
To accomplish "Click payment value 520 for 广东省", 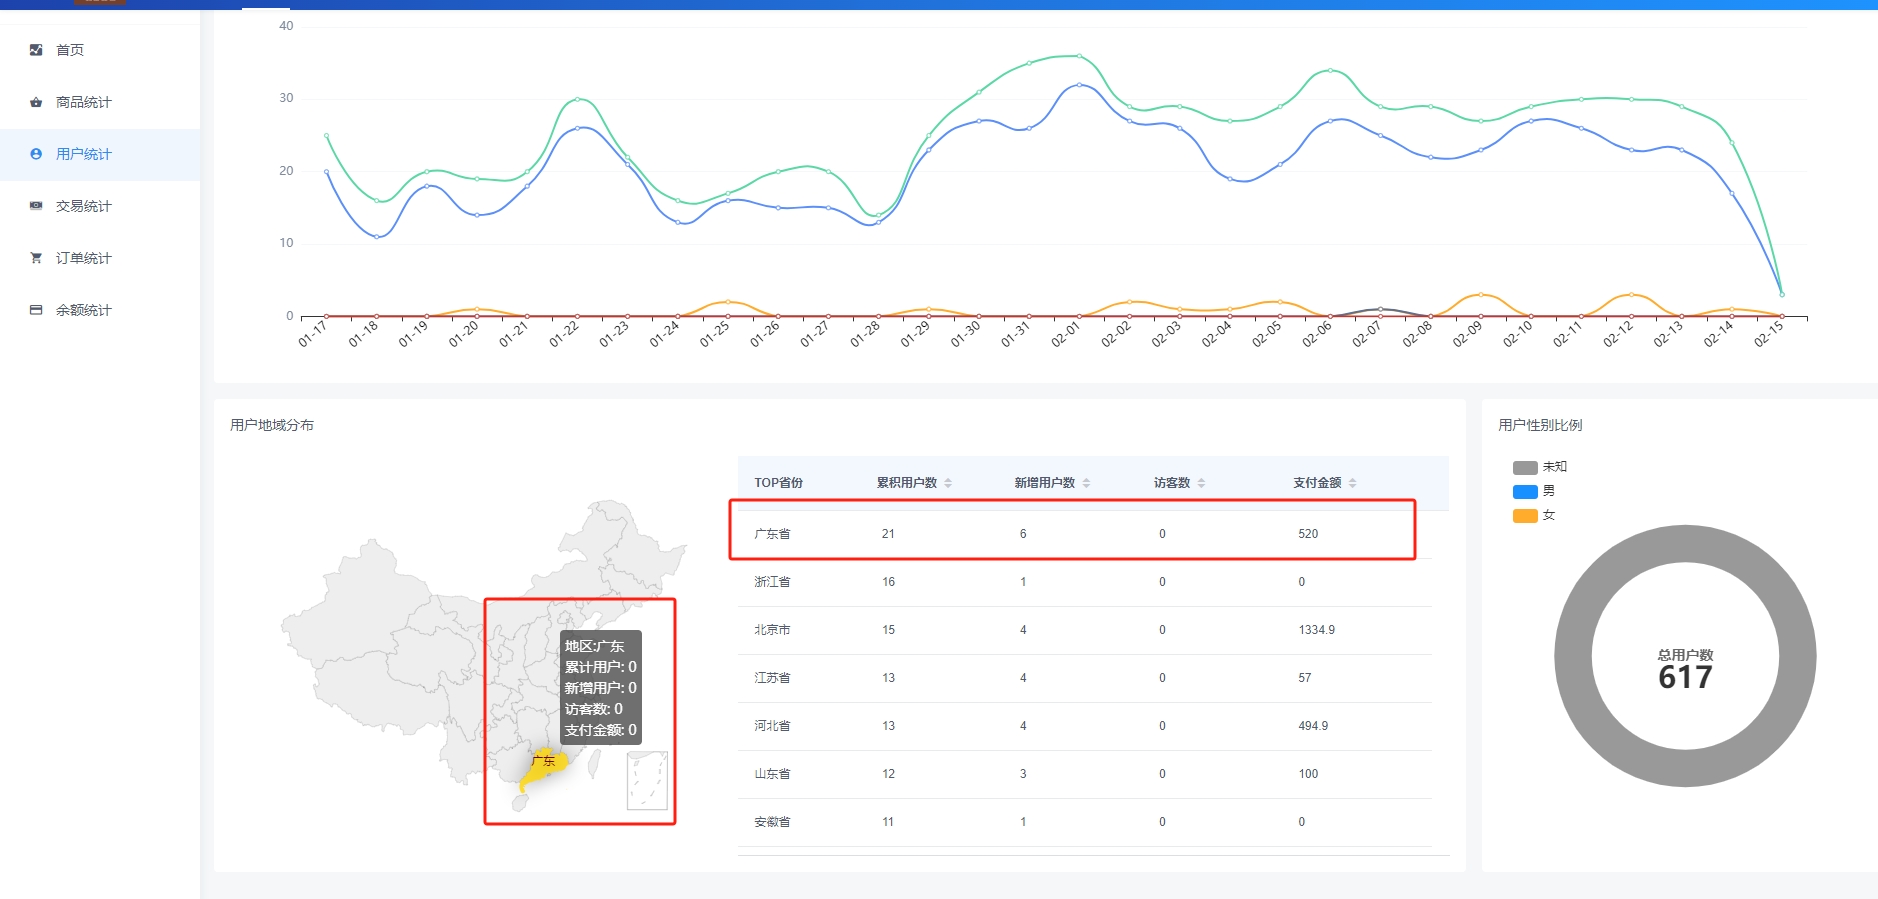I will tap(1308, 534).
